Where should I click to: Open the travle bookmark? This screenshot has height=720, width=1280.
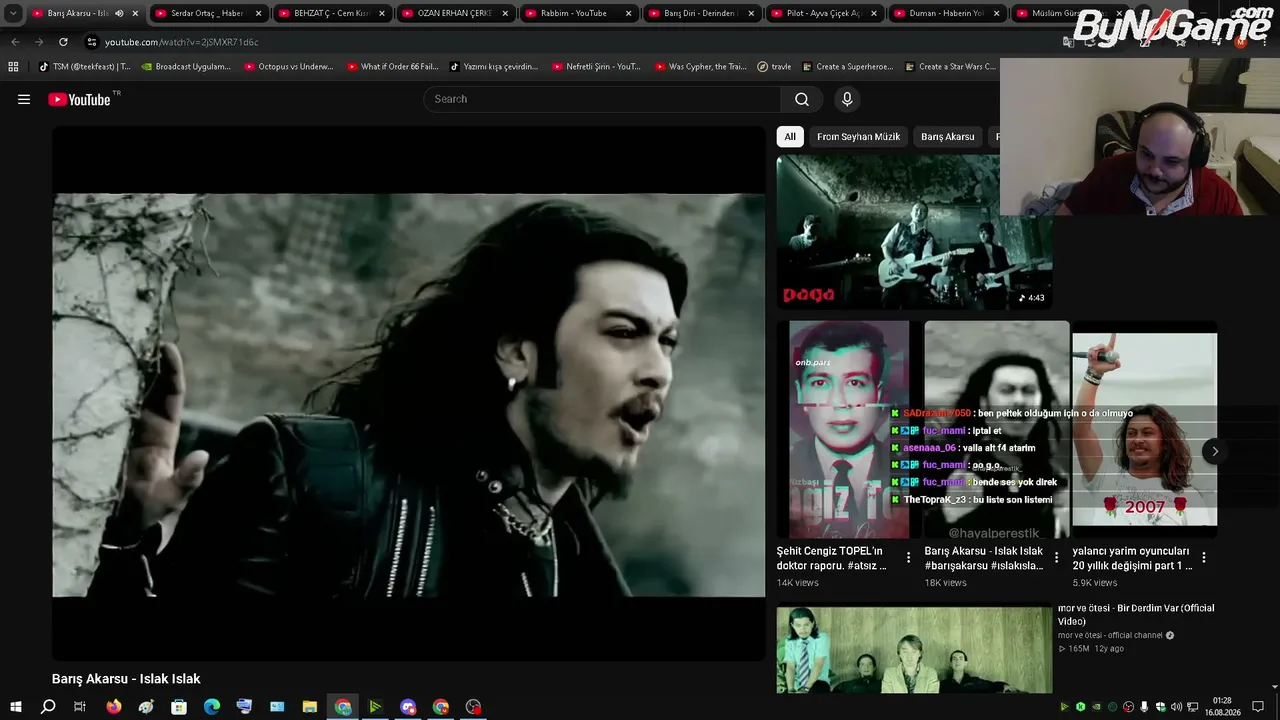775,67
